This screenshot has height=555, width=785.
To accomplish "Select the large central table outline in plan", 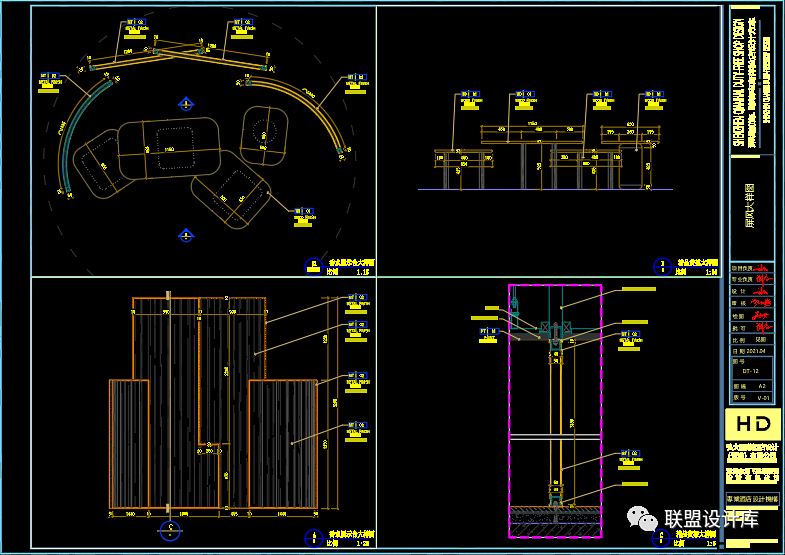I will point(168,148).
